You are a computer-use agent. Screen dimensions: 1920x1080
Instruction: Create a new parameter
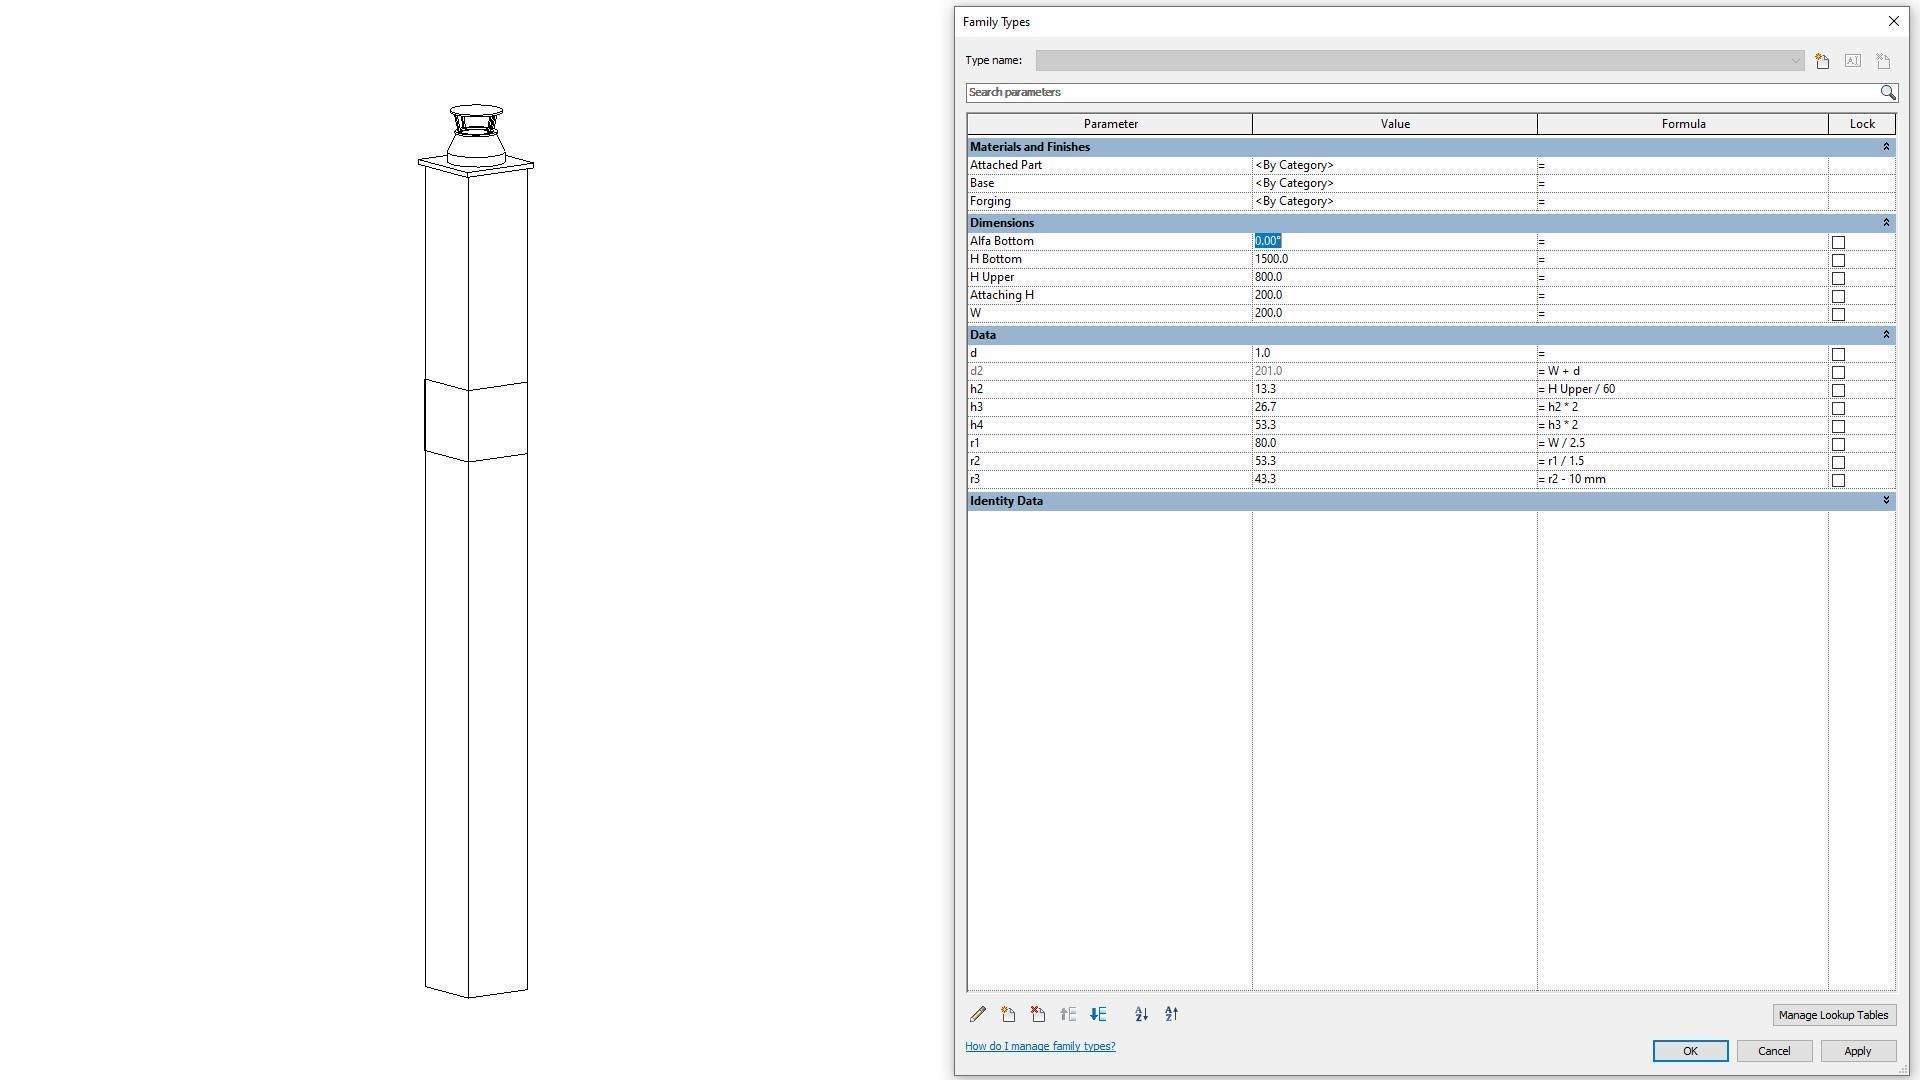coord(1008,1014)
